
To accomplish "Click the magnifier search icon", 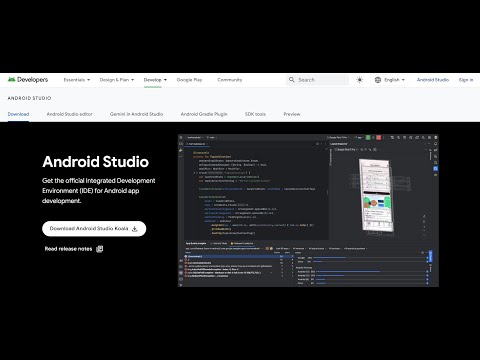I will pos(292,80).
